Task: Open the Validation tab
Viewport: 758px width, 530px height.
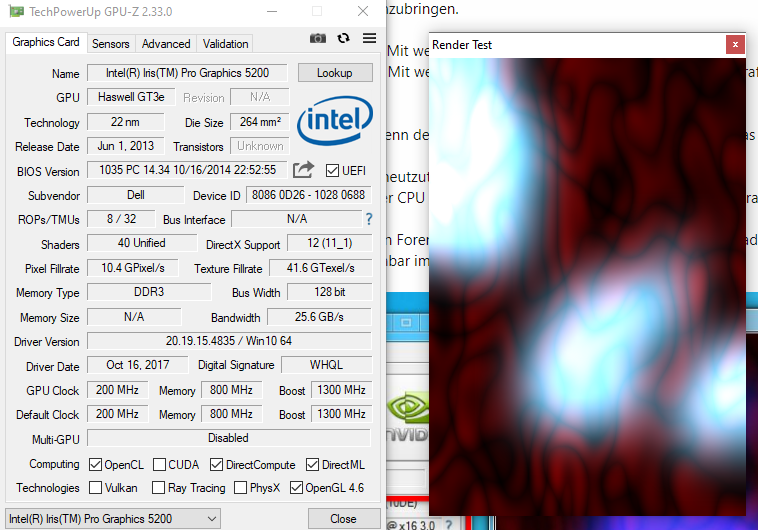Action: click(225, 44)
